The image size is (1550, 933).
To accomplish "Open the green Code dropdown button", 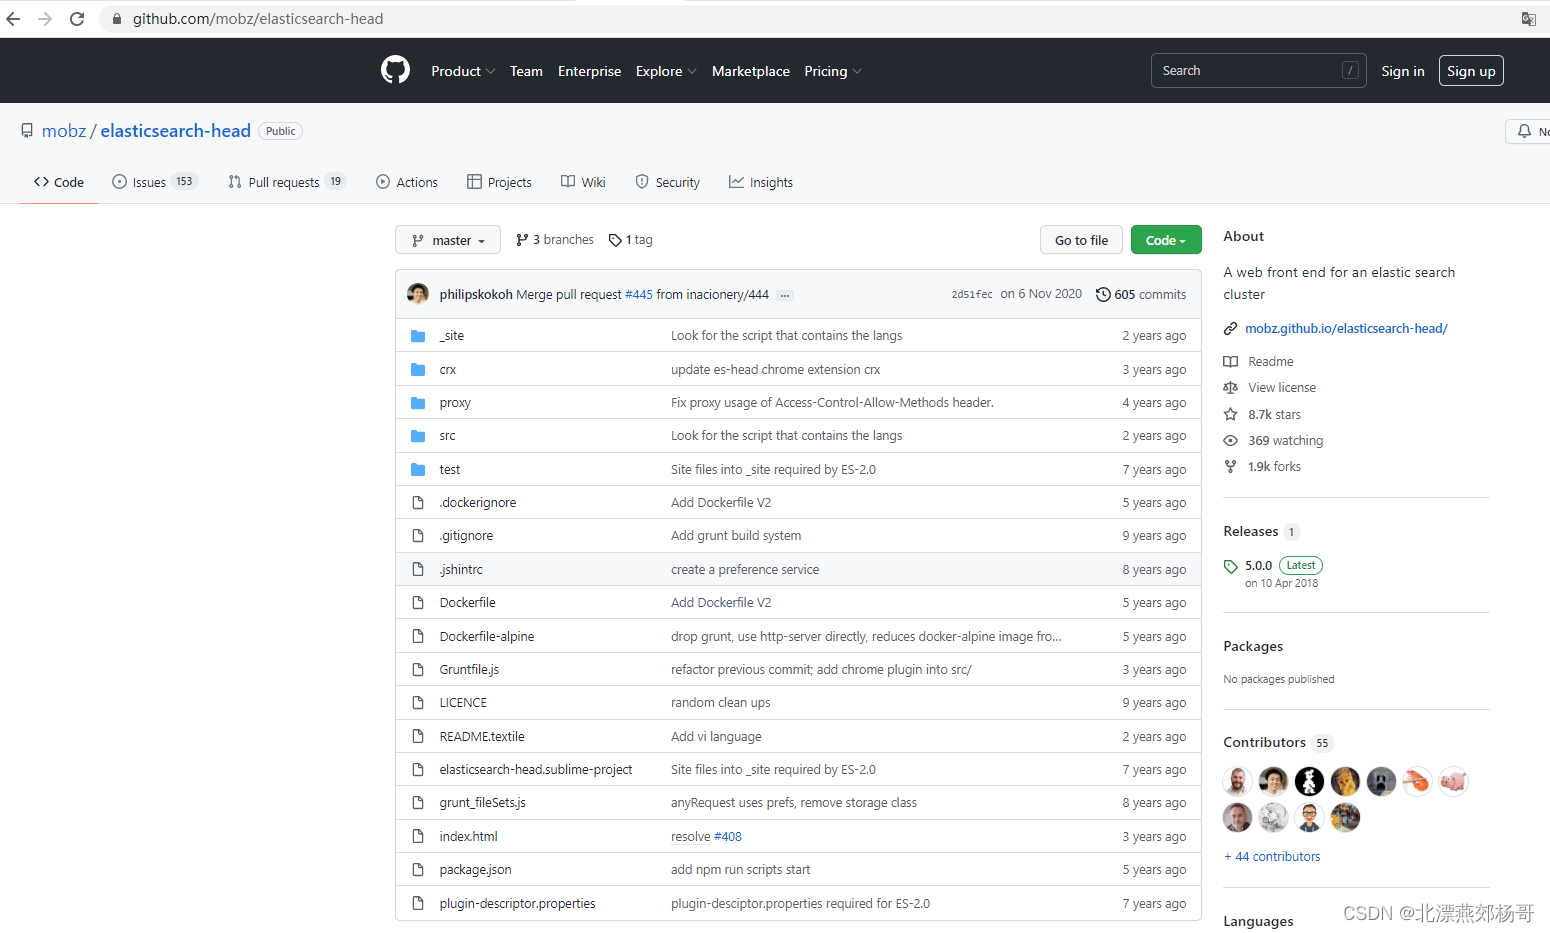I will (1166, 240).
